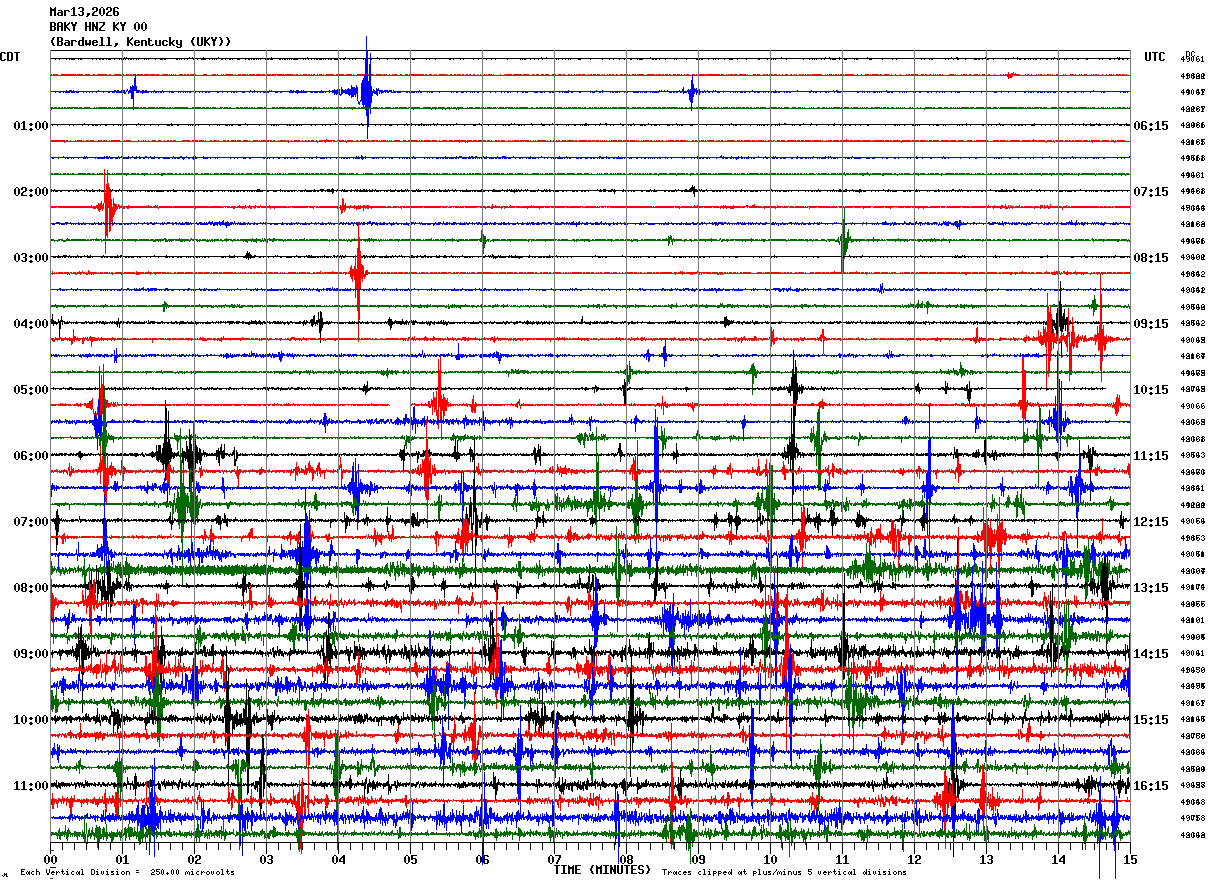Click the 'Each Vertical Division = 250.00 microvolts' note
Image resolution: width=1210 pixels, height=886 pixels.
coord(127,873)
